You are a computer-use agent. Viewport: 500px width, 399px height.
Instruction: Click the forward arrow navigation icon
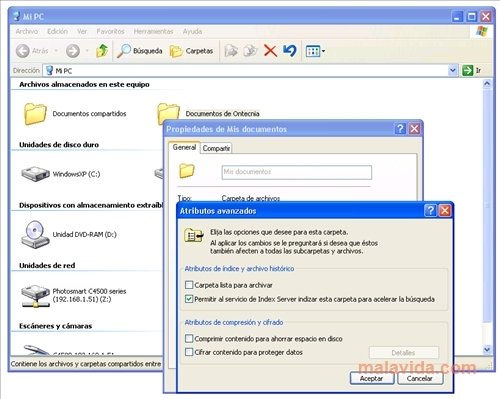coord(73,51)
